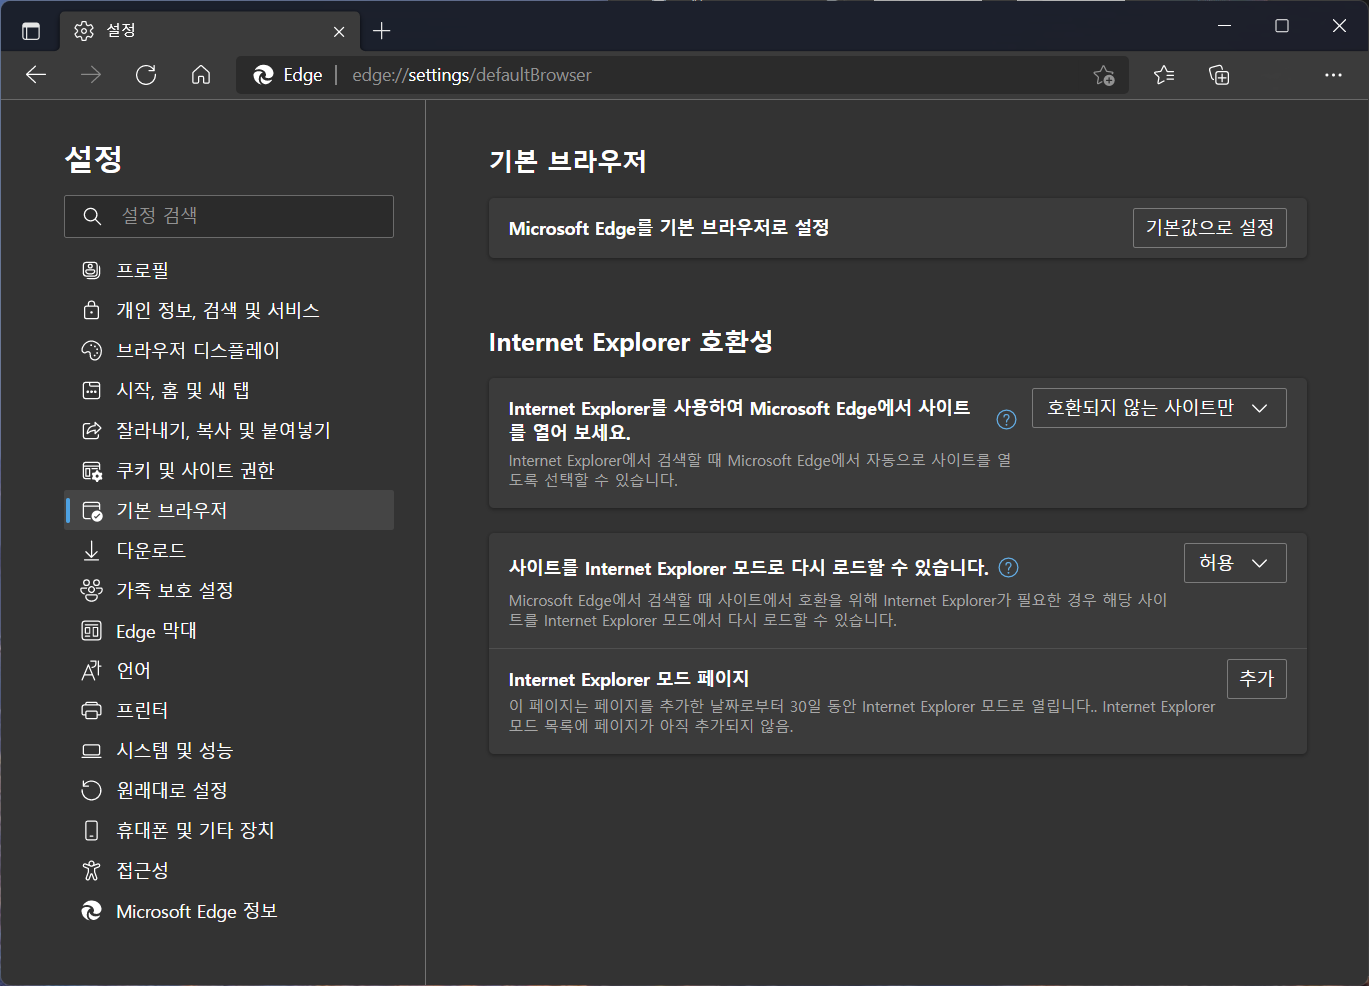
Task: Click the 기본값으로 설정 button
Action: coord(1210,228)
